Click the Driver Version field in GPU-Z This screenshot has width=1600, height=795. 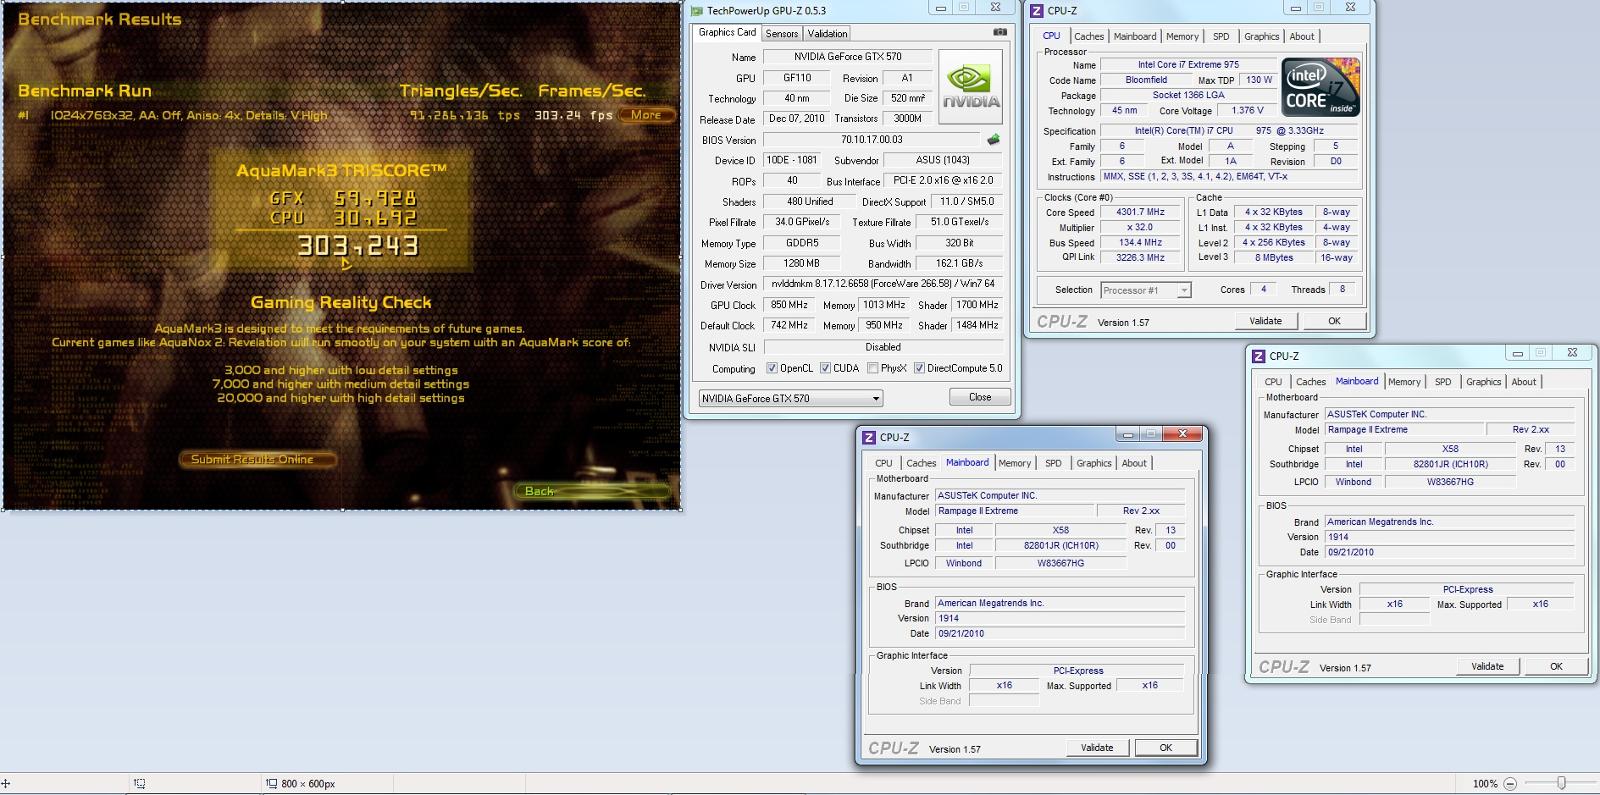click(x=883, y=284)
